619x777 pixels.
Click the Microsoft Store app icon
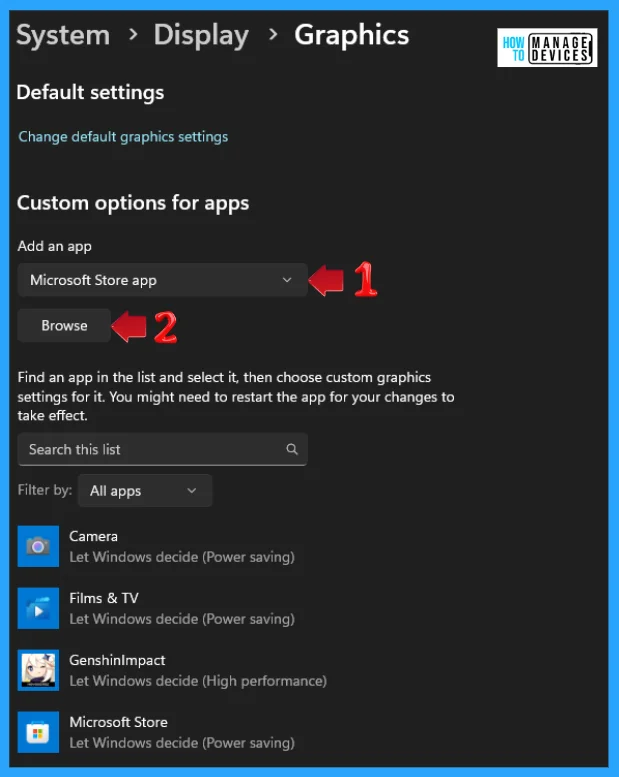point(38,732)
